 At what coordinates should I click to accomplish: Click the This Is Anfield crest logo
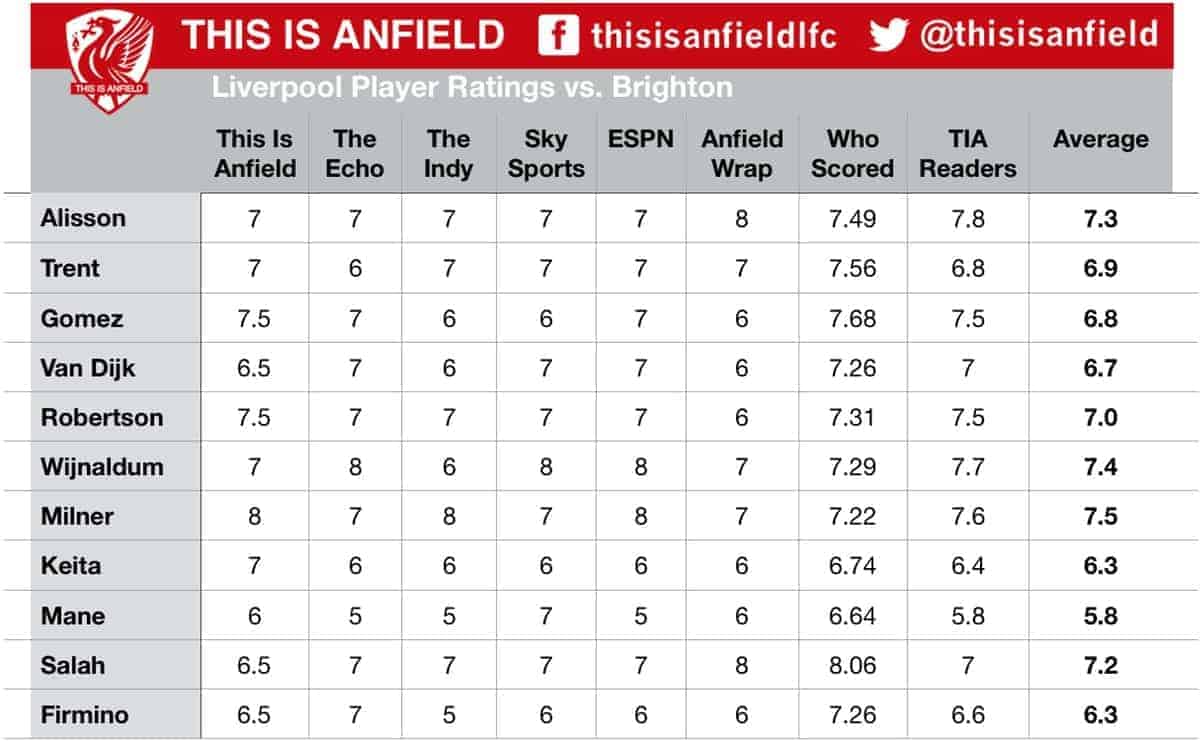click(x=110, y=60)
